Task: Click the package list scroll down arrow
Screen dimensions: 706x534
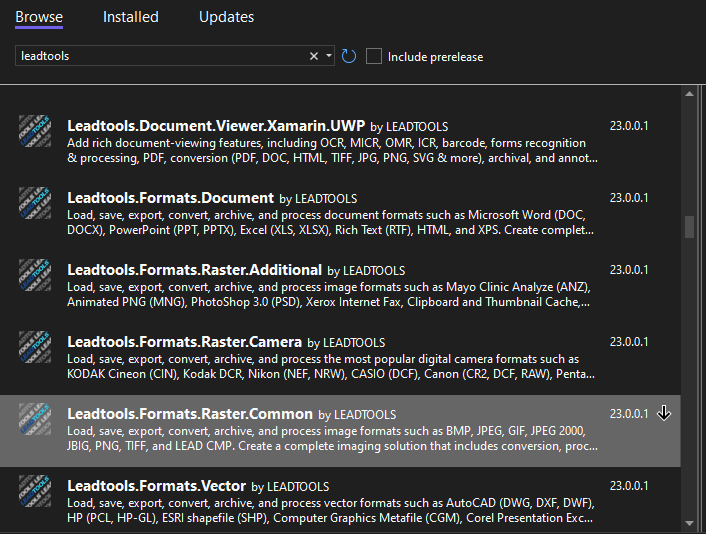Action: tap(689, 523)
